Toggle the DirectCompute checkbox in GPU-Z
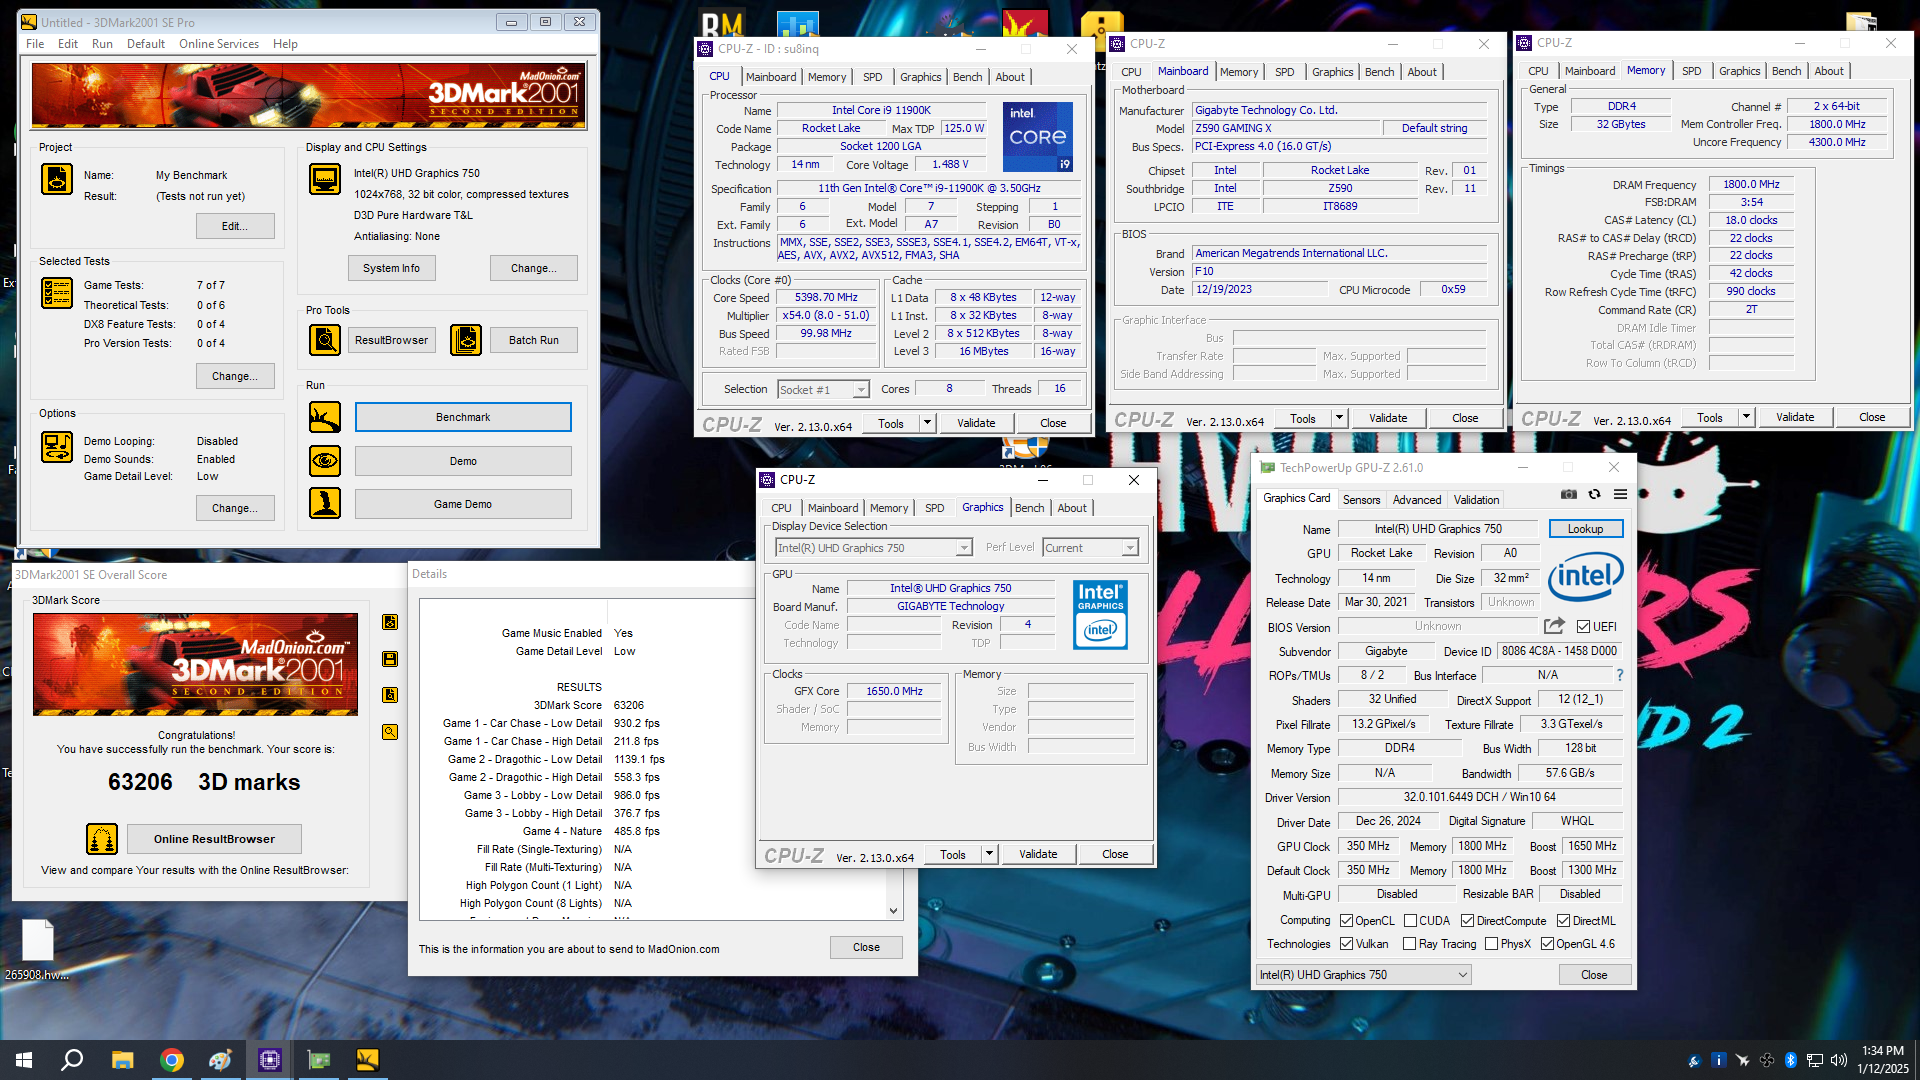This screenshot has height=1080, width=1920. (1467, 921)
